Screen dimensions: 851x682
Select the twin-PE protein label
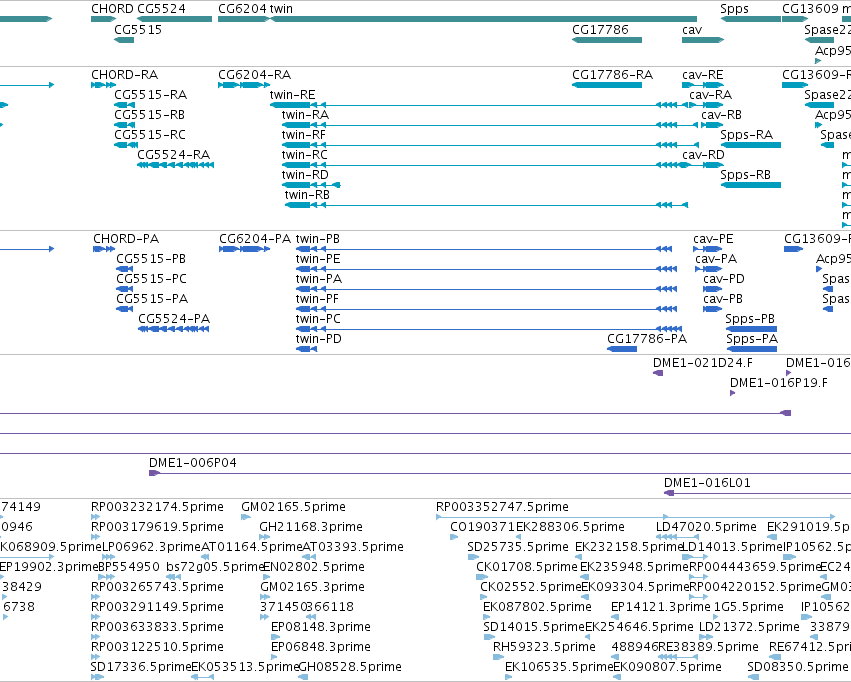[318, 259]
